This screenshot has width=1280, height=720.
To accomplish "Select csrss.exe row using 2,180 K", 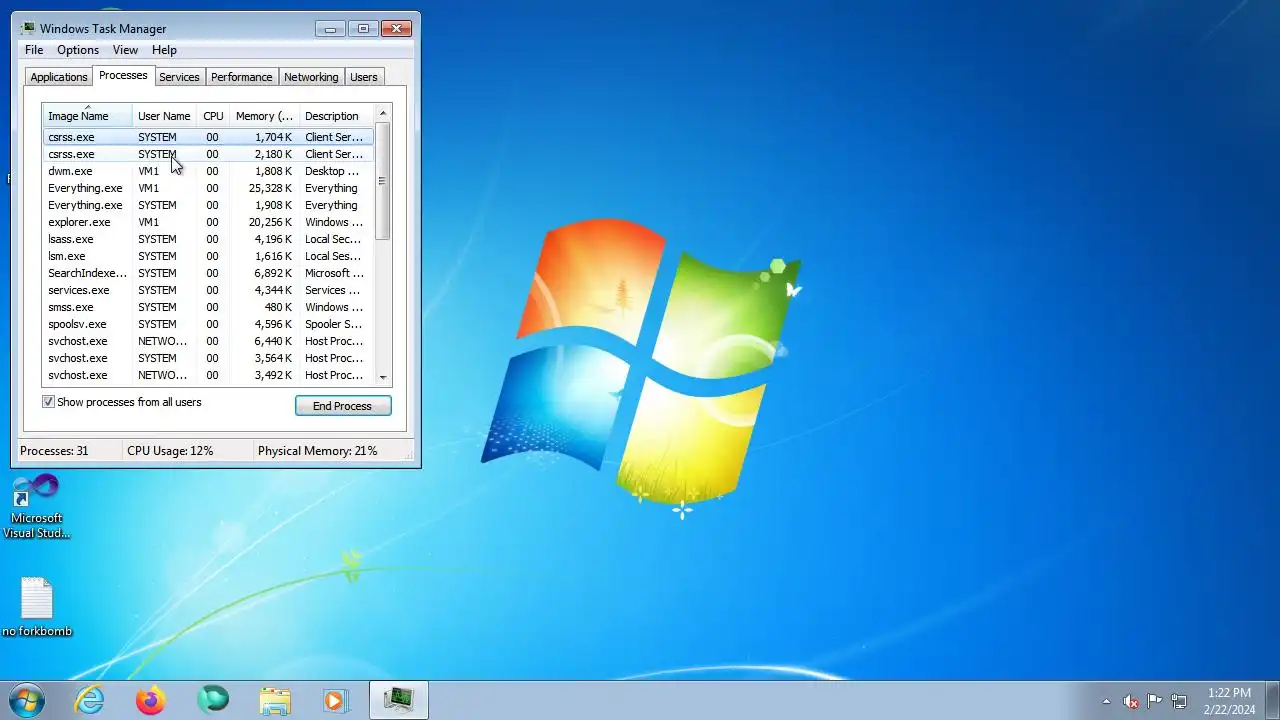I will pyautogui.click(x=208, y=154).
